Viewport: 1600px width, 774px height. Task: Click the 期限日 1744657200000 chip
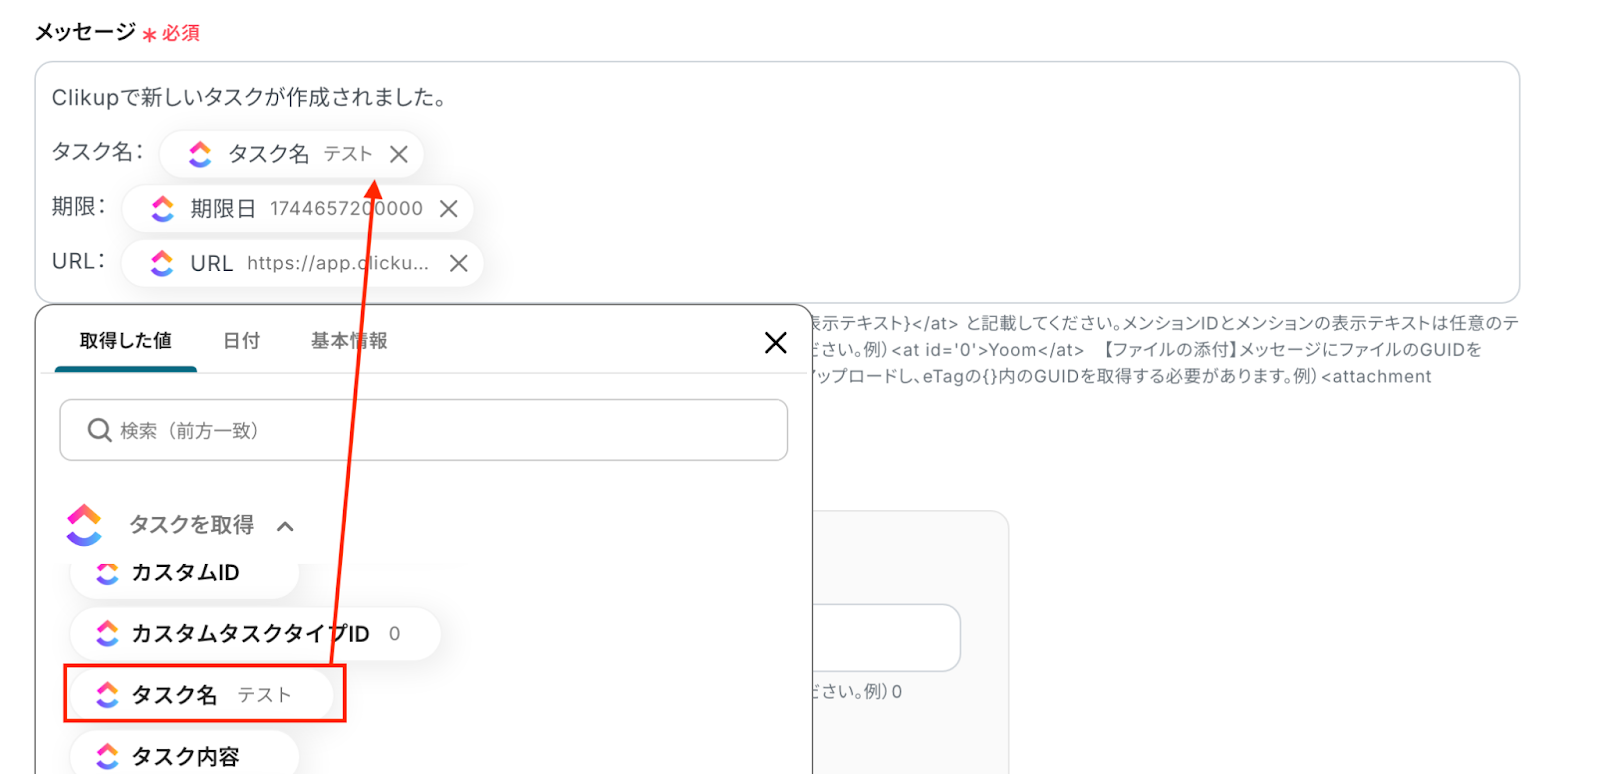pos(298,208)
